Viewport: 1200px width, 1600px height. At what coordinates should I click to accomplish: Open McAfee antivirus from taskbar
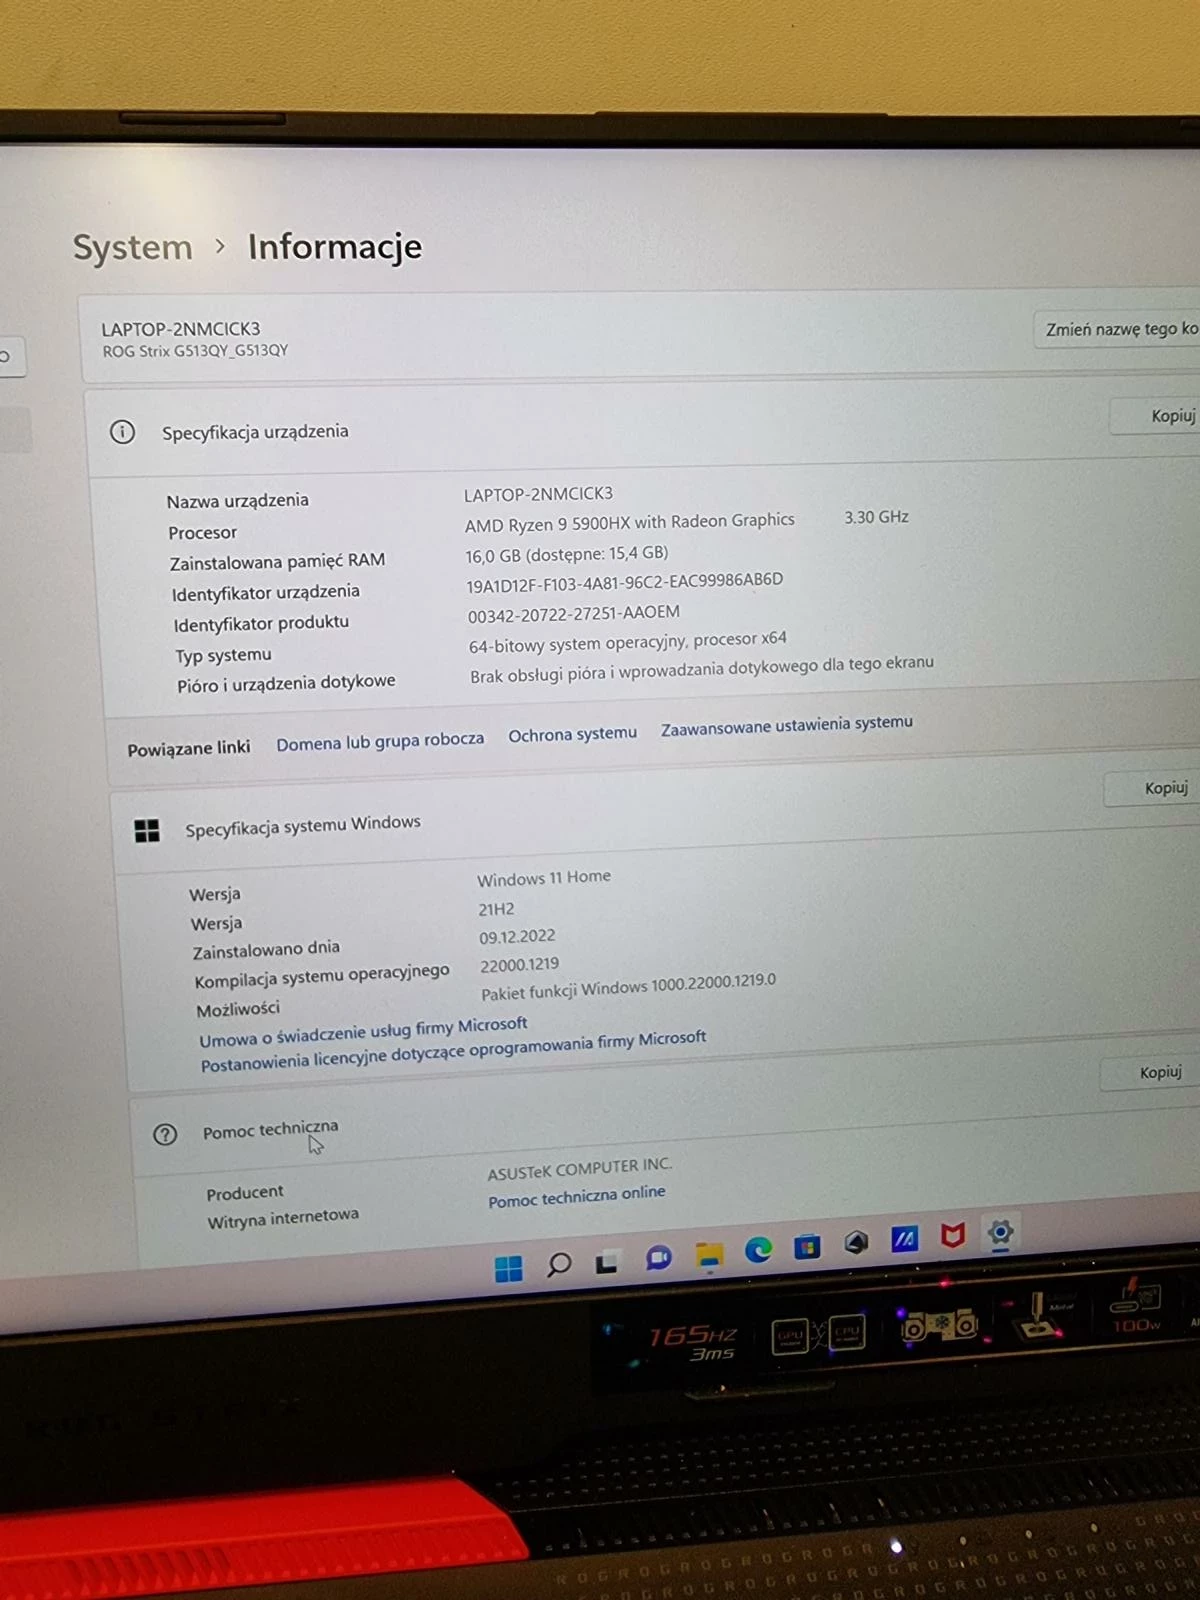[x=952, y=1236]
